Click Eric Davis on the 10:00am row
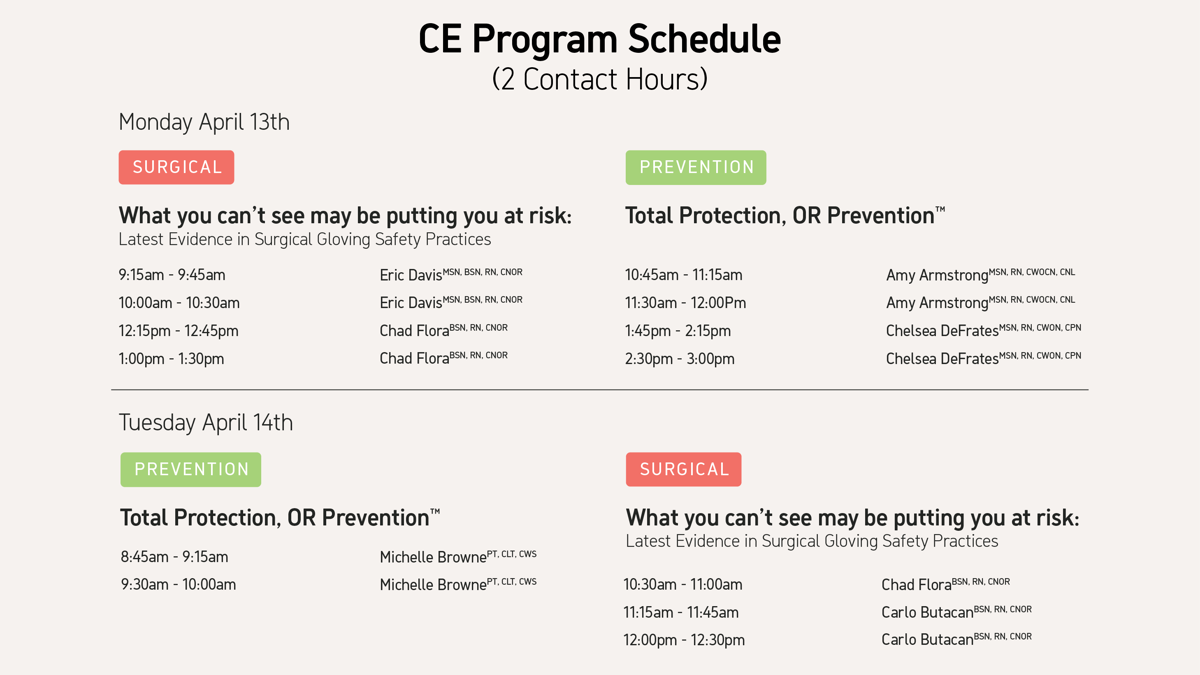This screenshot has height=675, width=1200. pos(411,303)
